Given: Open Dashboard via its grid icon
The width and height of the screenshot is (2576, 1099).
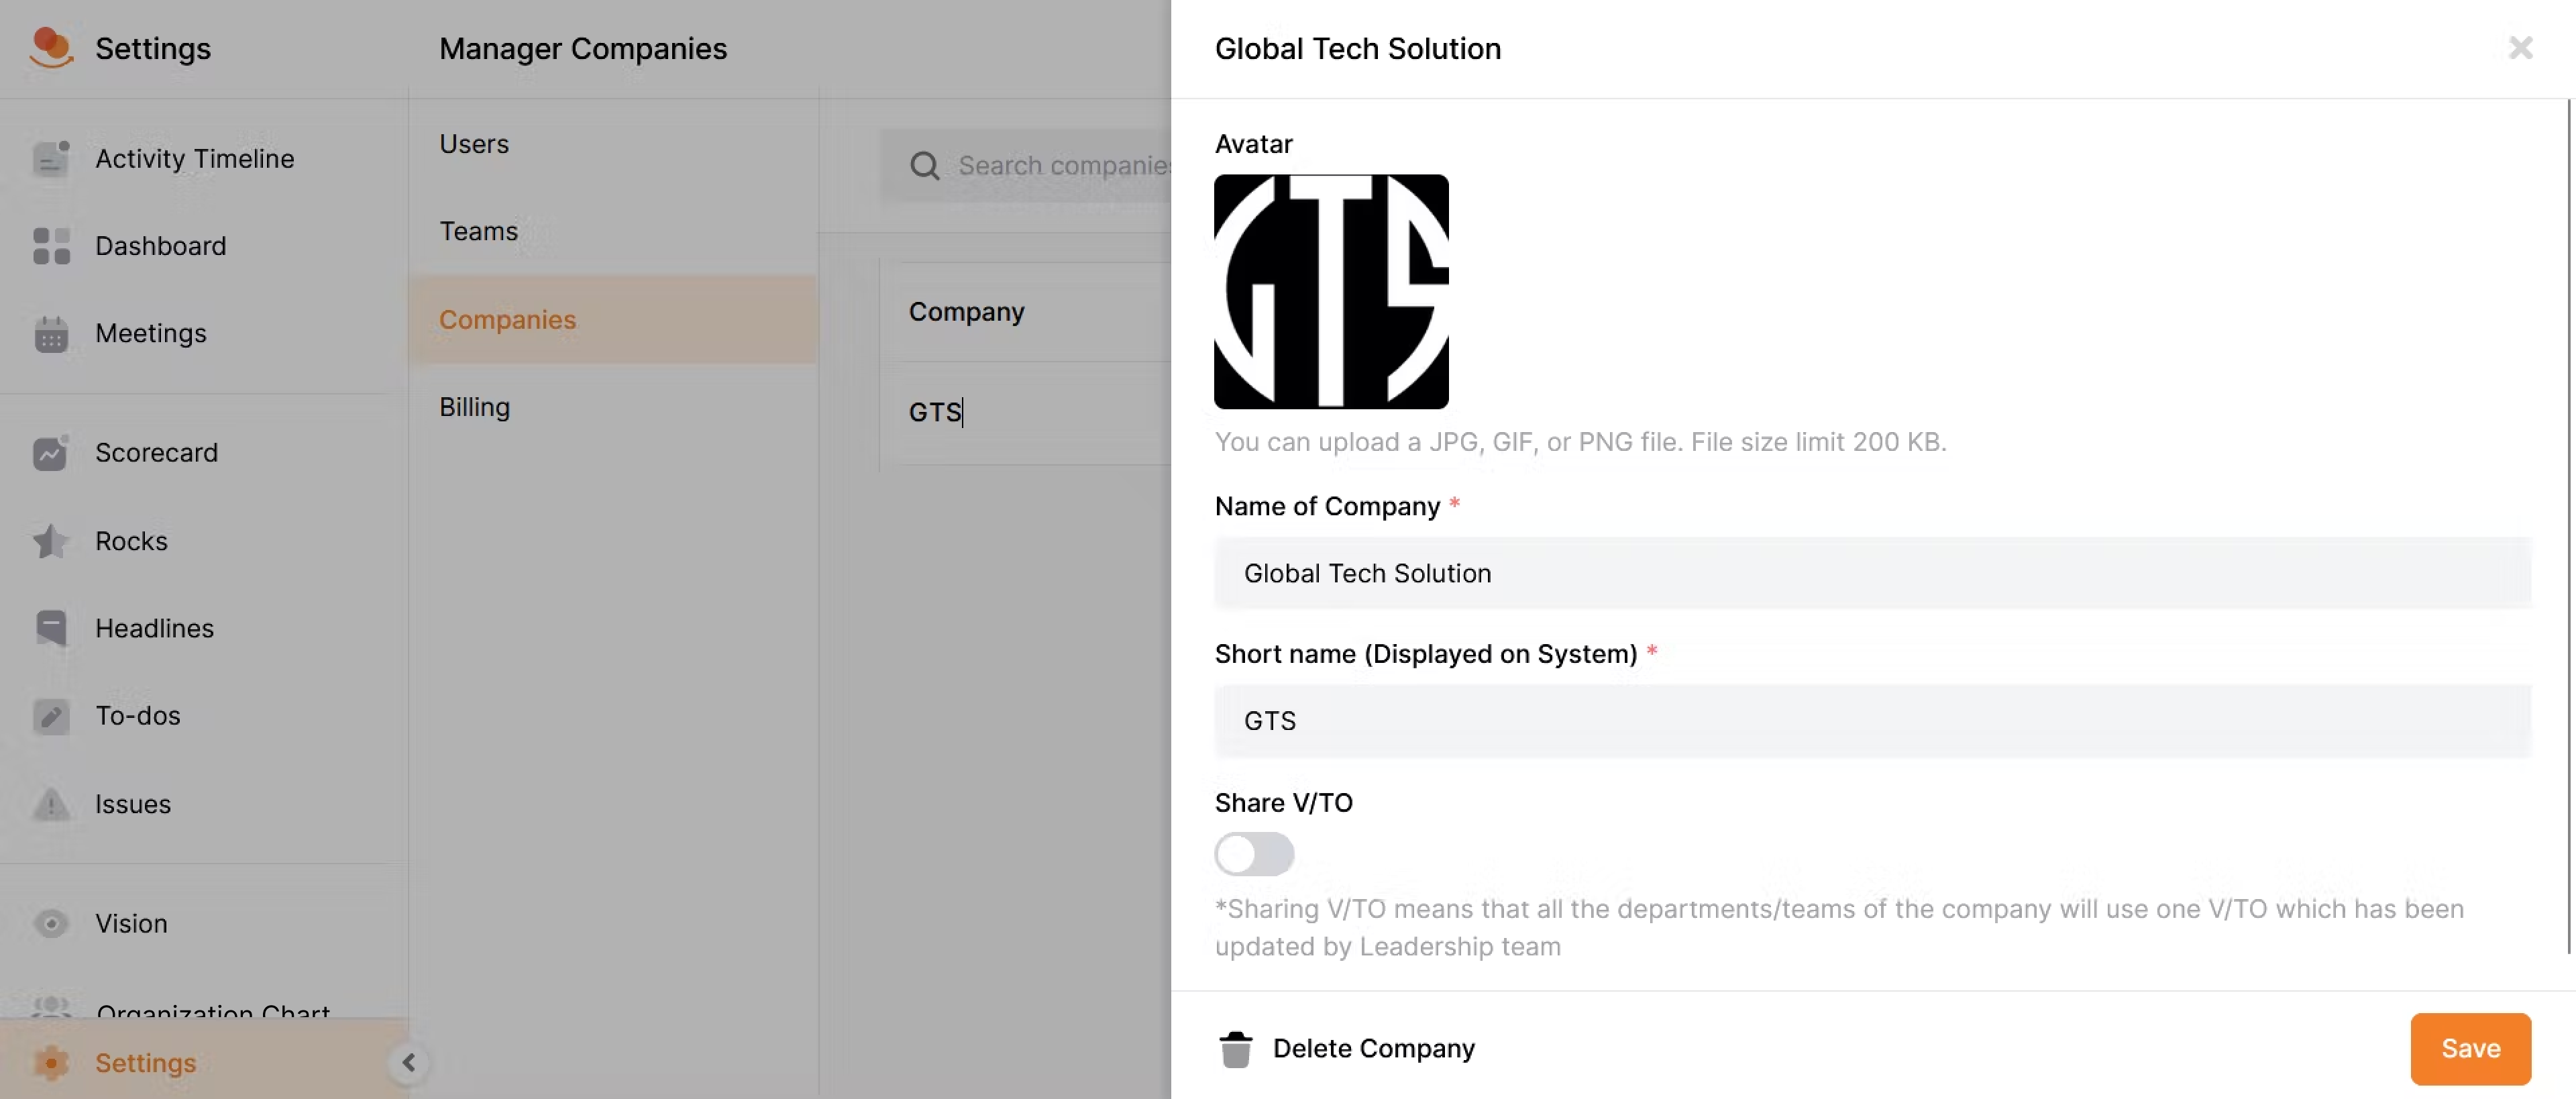Looking at the screenshot, I should point(51,246).
